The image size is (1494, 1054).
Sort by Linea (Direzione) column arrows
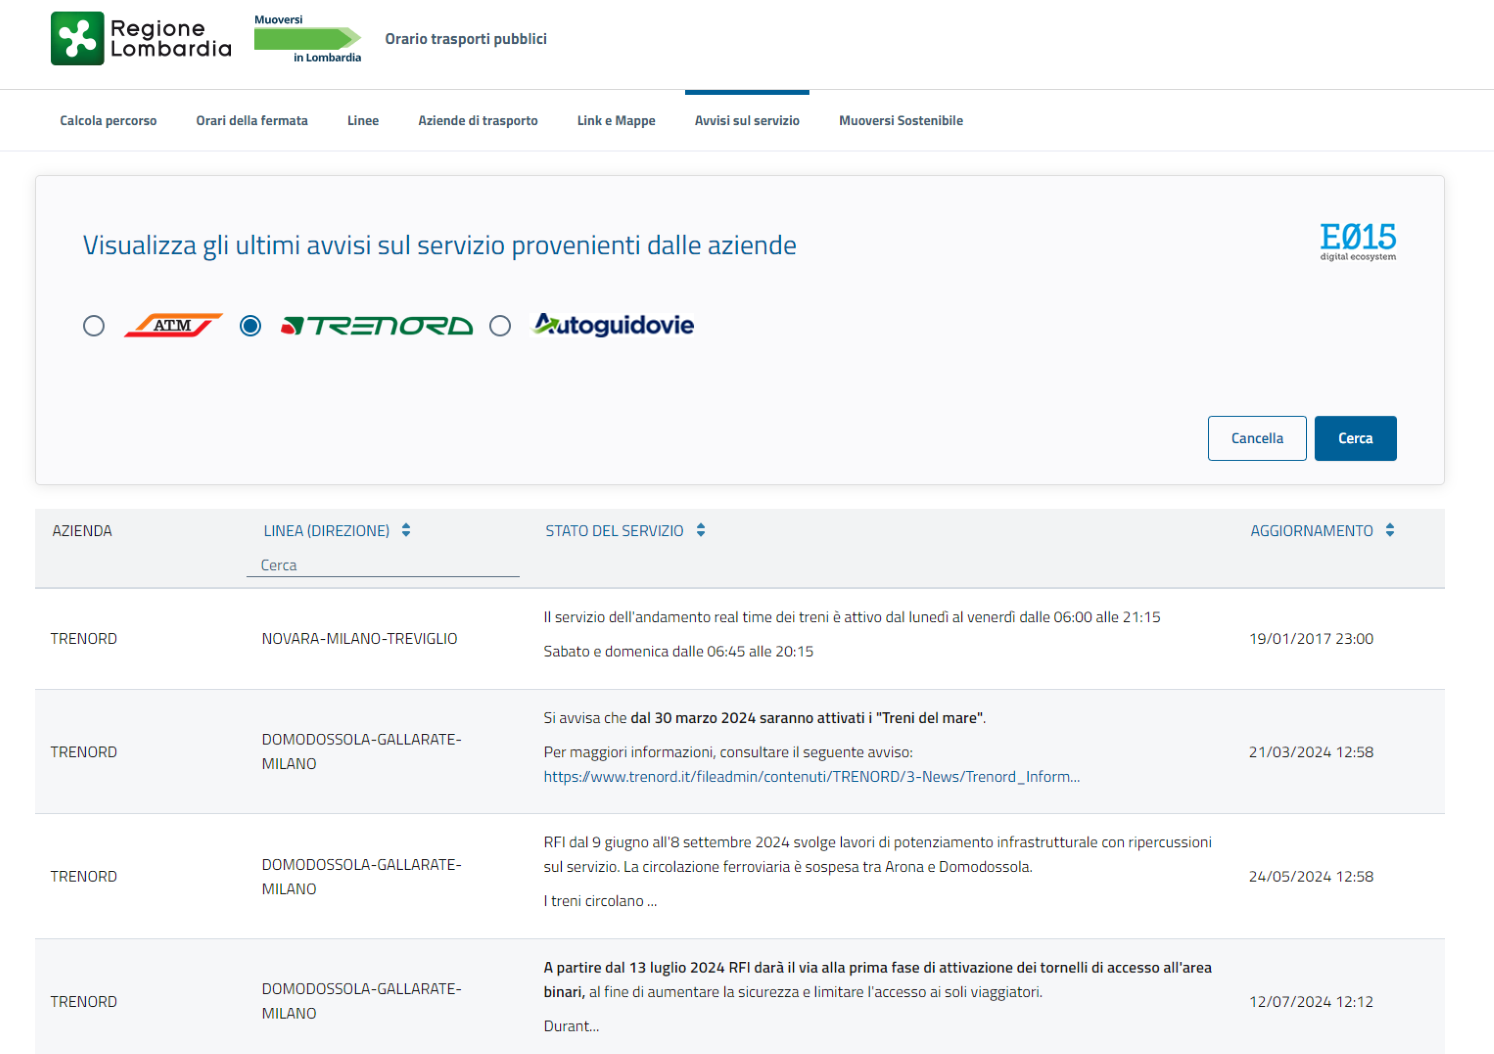406,530
